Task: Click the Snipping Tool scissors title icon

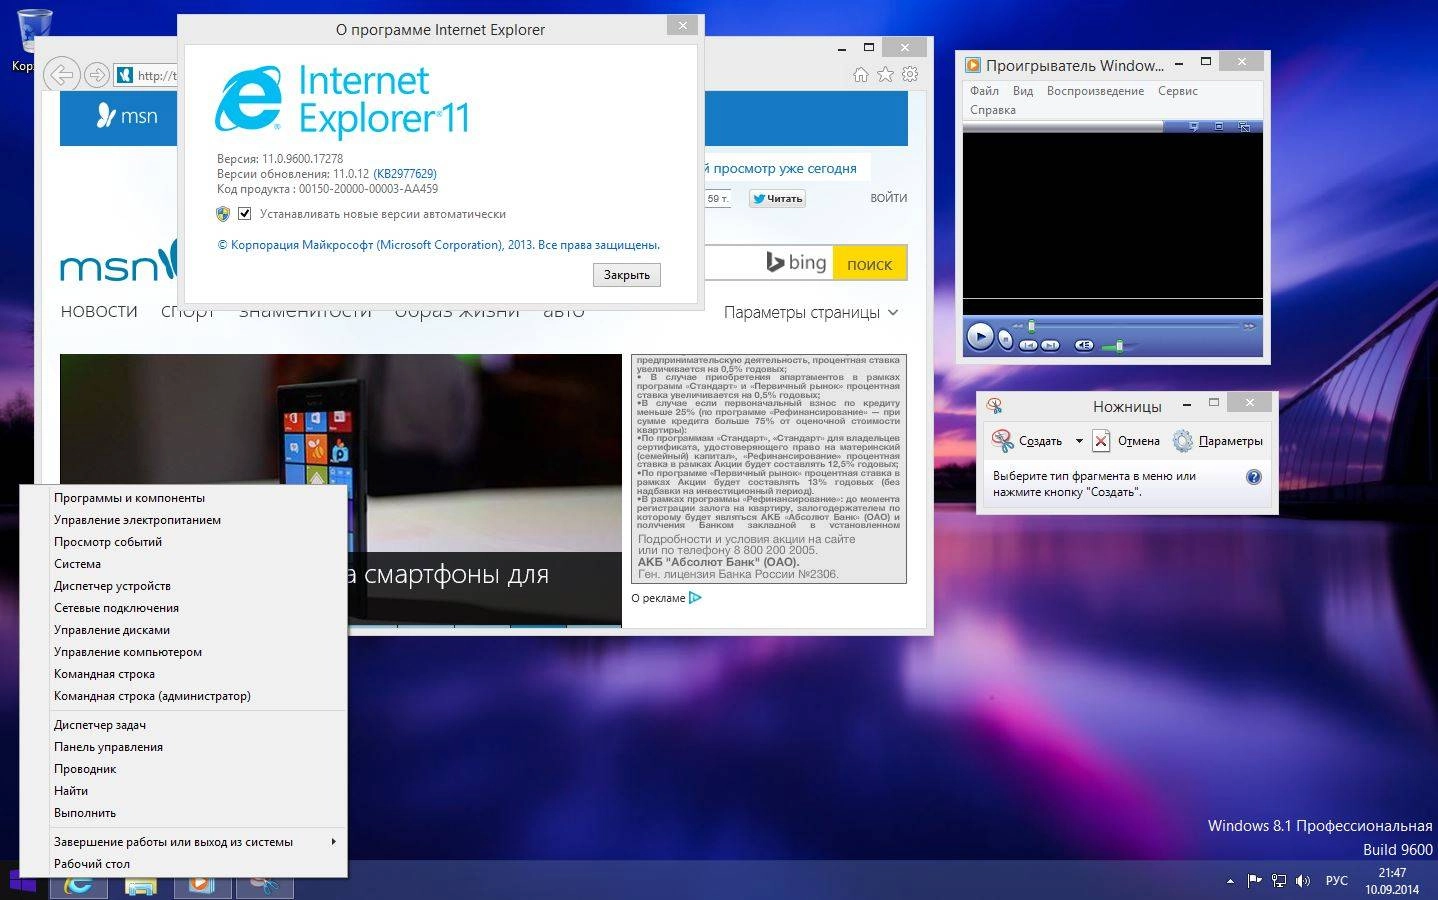Action: pyautogui.click(x=994, y=405)
